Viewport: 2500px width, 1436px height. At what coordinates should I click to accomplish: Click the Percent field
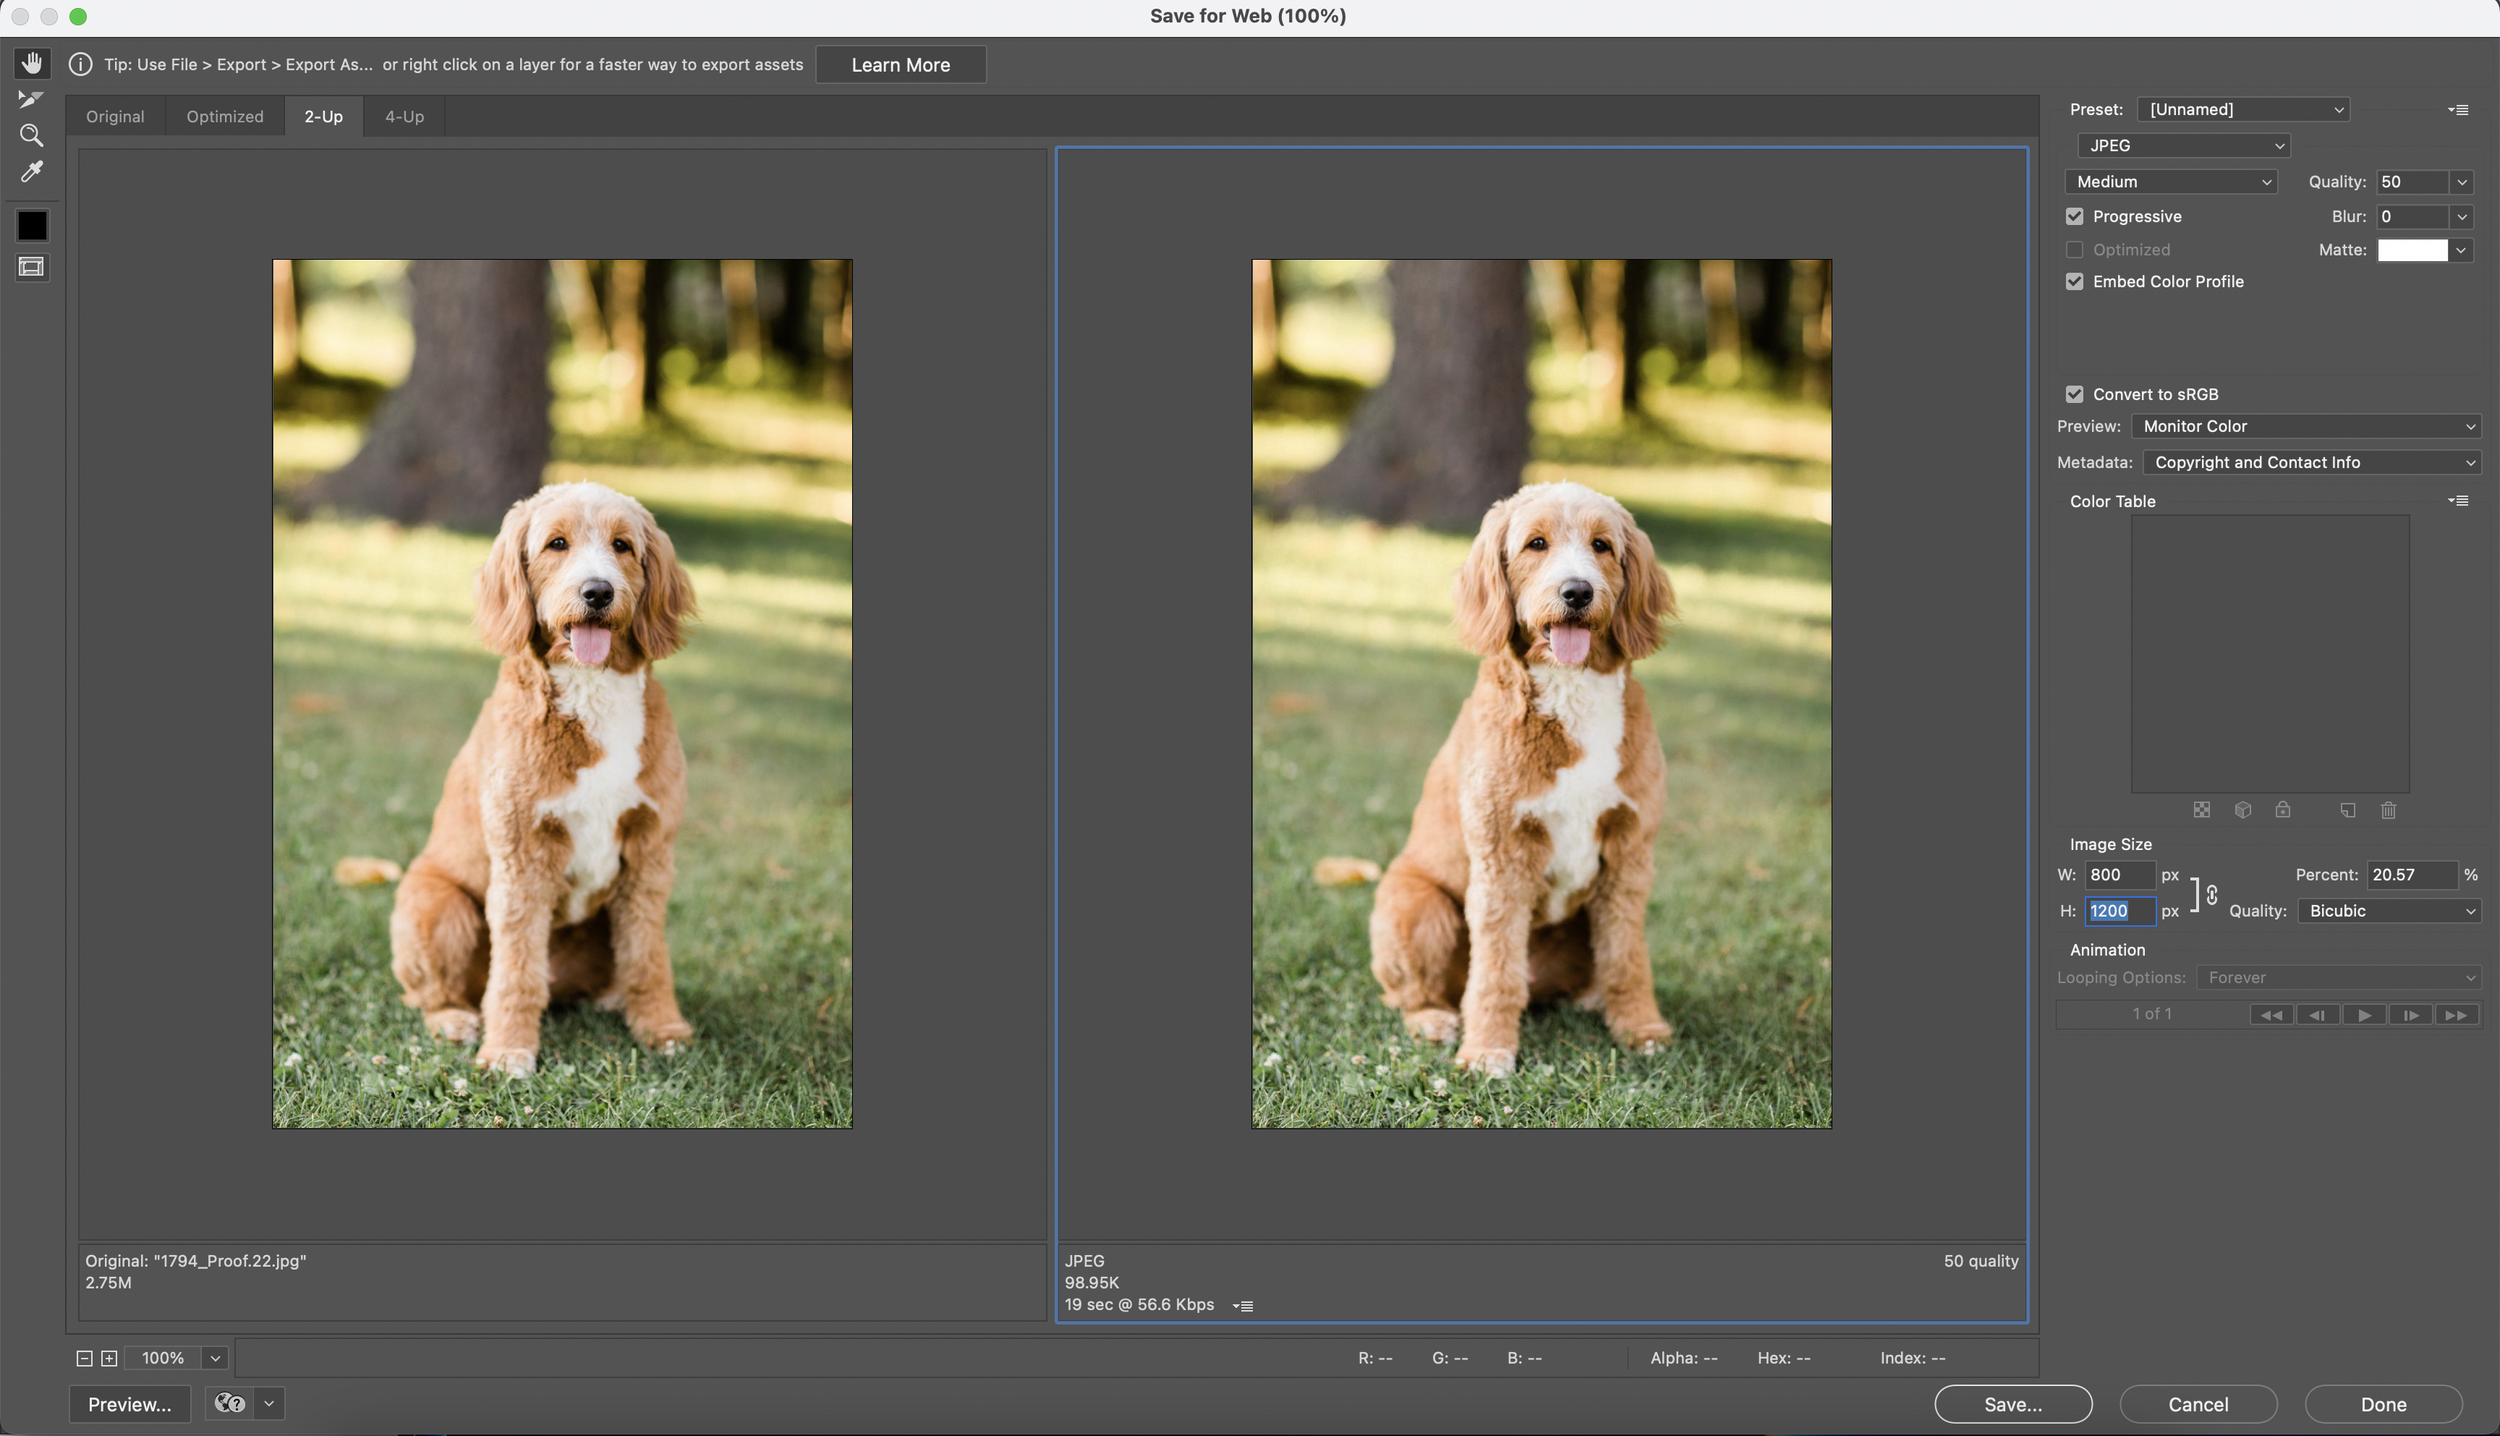[x=2412, y=875]
